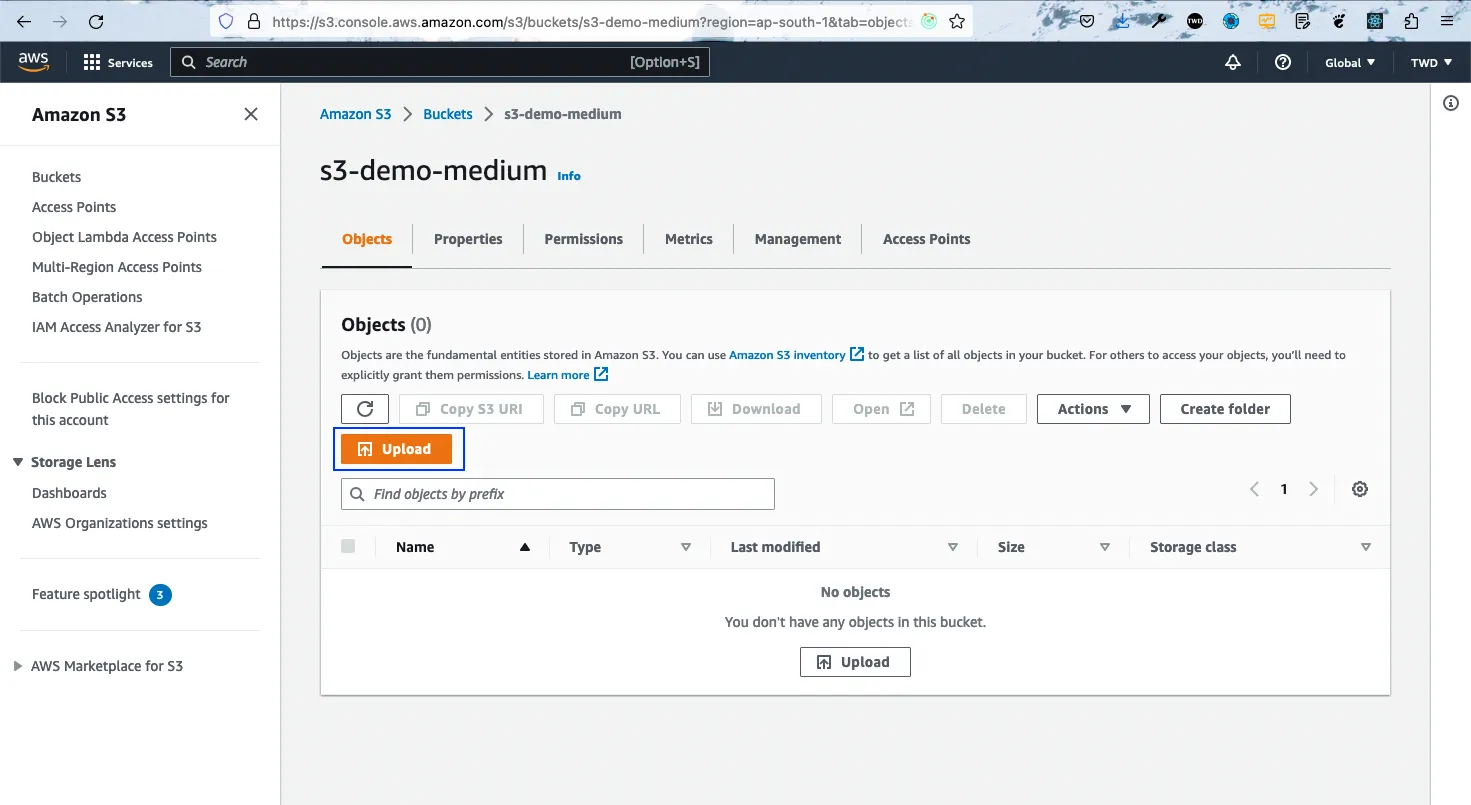Click the TWD extension icon in browser toolbar
The width and height of the screenshot is (1471, 805).
1195,21
